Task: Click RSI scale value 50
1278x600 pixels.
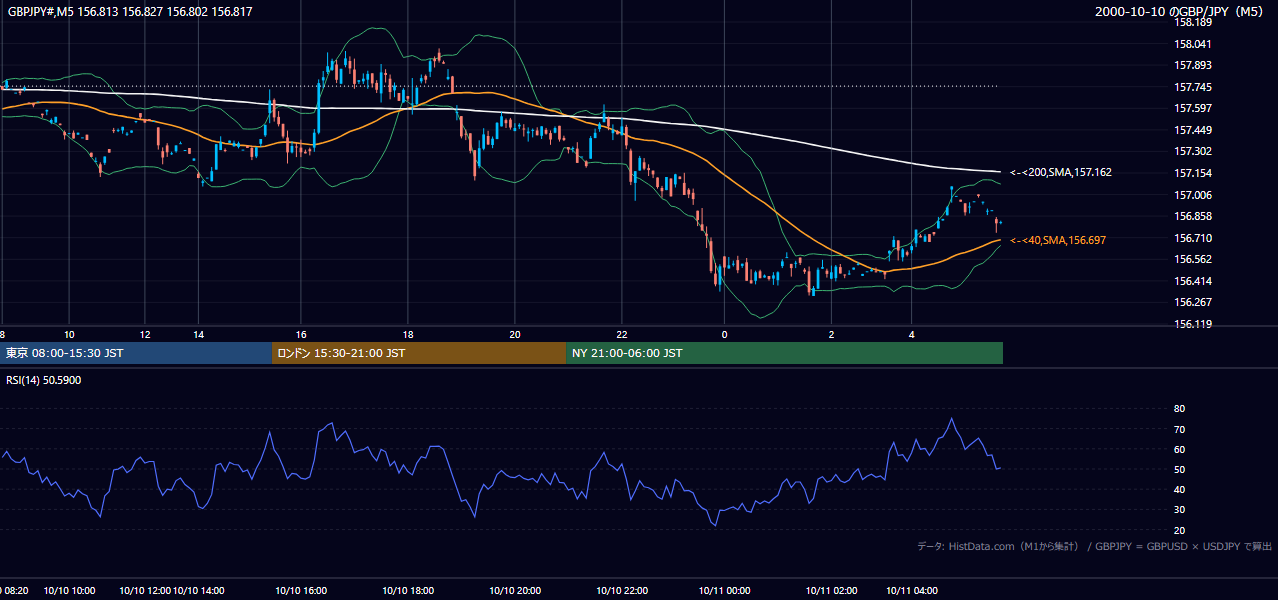Action: pos(1180,469)
